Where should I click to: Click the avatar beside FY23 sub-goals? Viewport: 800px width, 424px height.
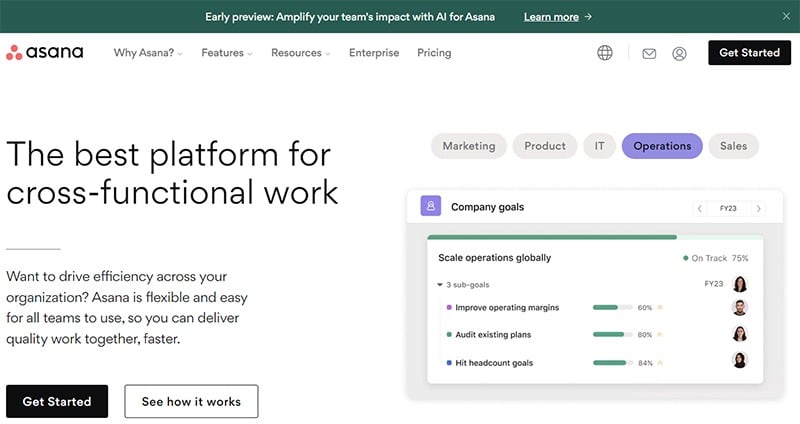(740, 284)
